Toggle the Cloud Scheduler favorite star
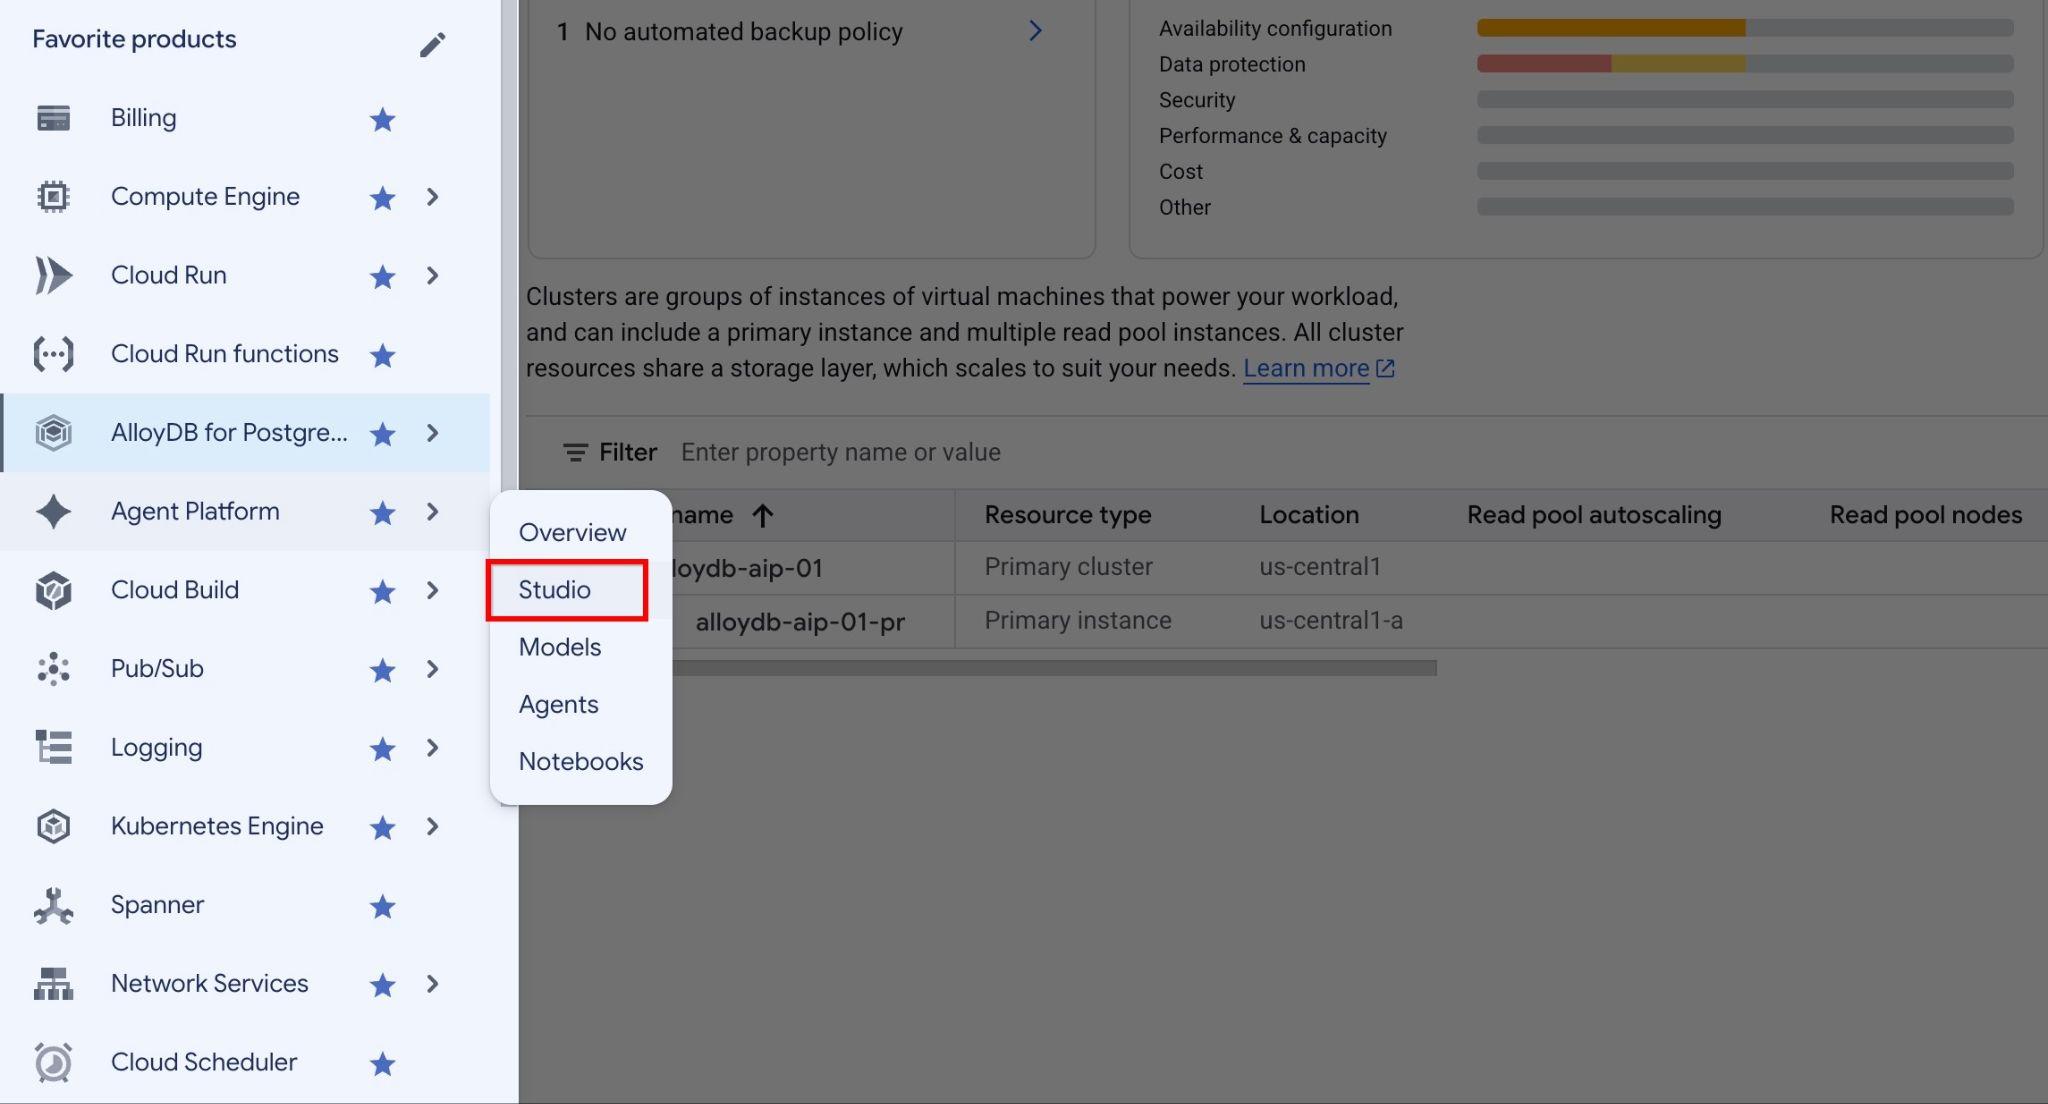2048x1104 pixels. pyautogui.click(x=382, y=1064)
